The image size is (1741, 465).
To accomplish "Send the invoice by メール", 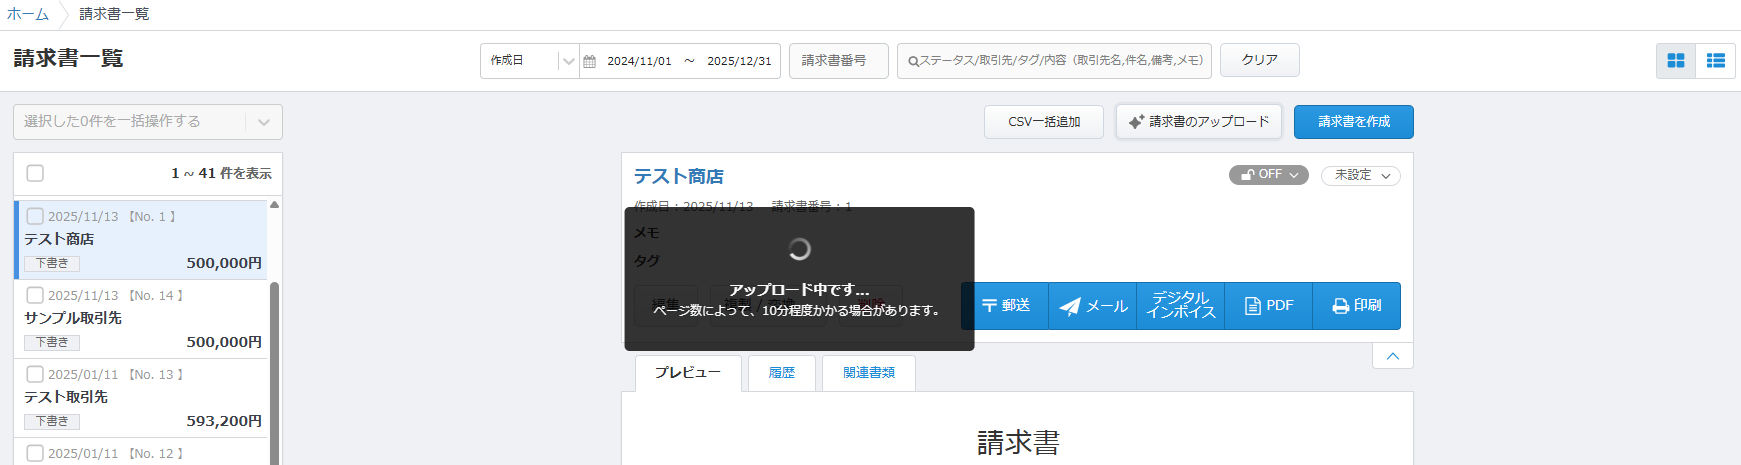I will tap(1093, 306).
